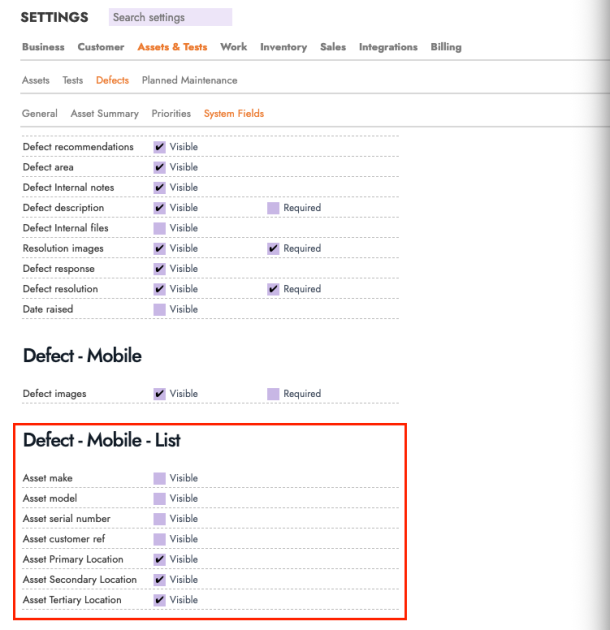The image size is (610, 630).
Task: Enable Visible checkbox for Asset make
Action: tap(159, 478)
